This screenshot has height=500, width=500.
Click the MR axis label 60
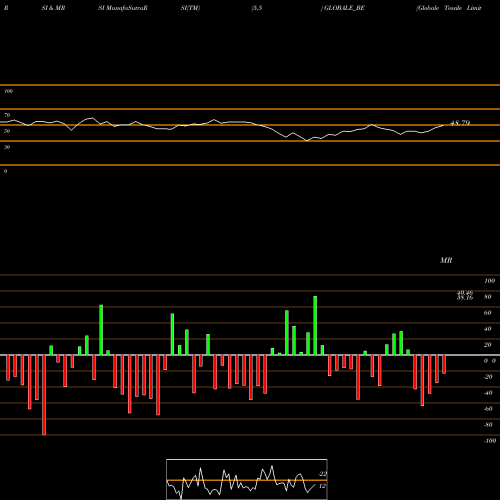[488, 313]
